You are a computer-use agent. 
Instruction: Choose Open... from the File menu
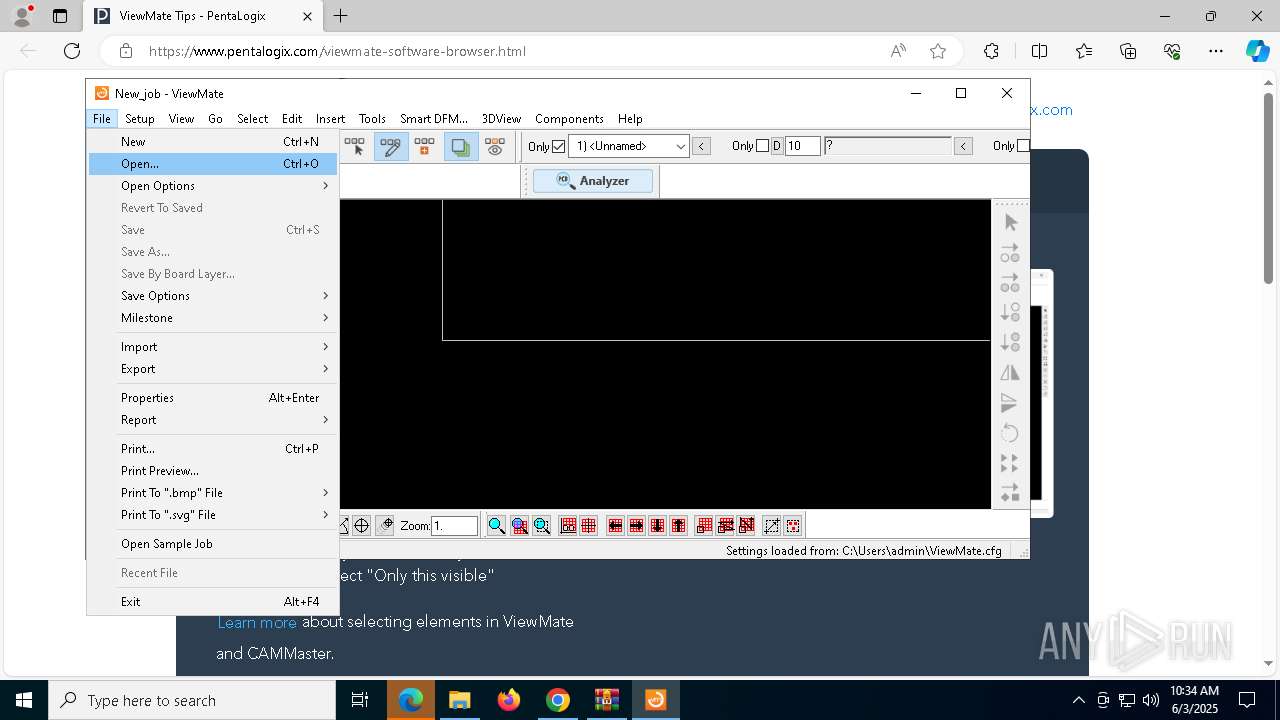[x=213, y=164]
